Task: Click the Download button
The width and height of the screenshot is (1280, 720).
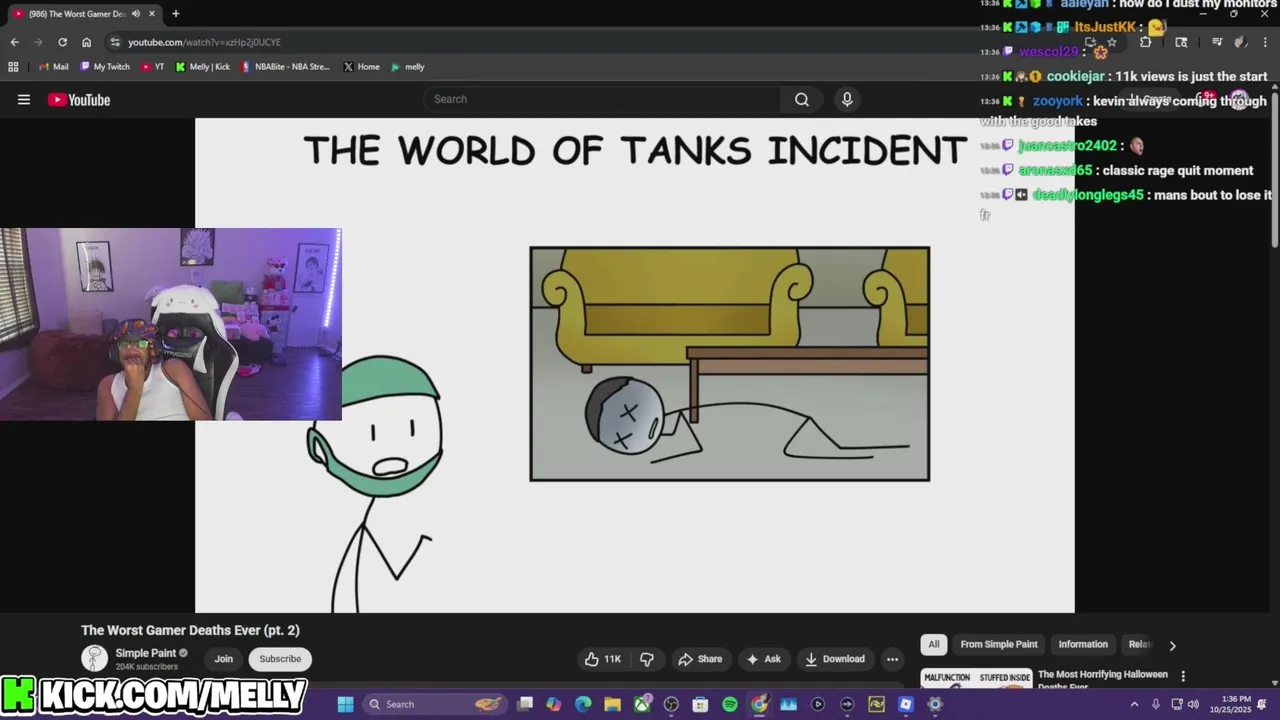Action: pos(835,659)
